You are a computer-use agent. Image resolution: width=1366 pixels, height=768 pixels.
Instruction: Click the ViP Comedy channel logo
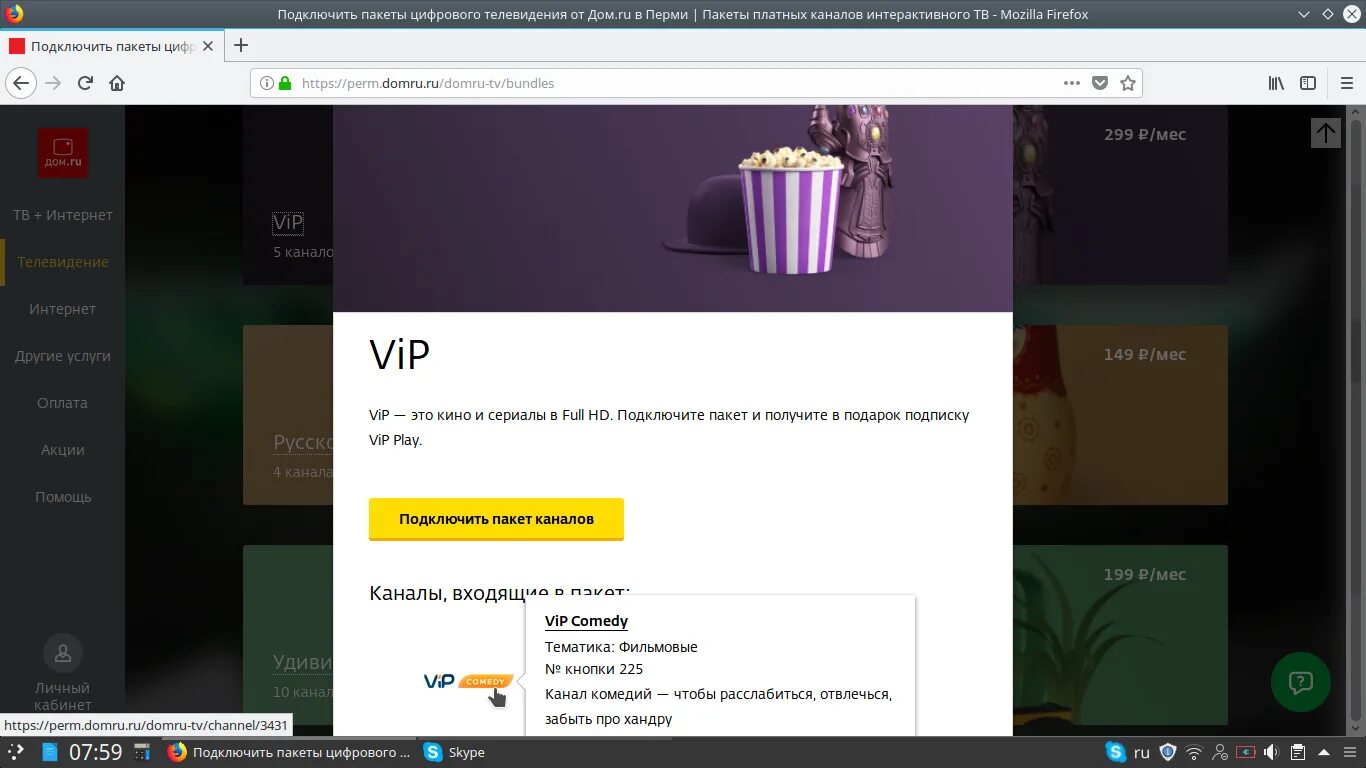[468, 681]
